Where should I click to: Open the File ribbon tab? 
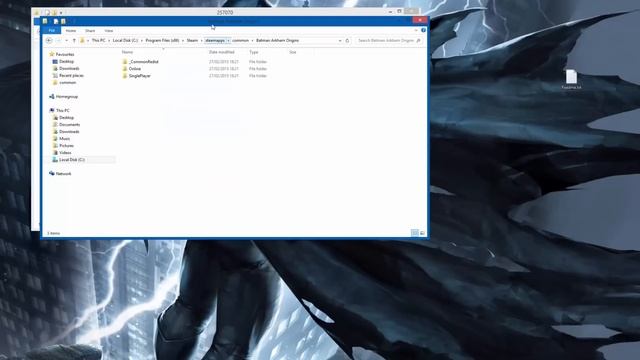pyautogui.click(x=51, y=31)
